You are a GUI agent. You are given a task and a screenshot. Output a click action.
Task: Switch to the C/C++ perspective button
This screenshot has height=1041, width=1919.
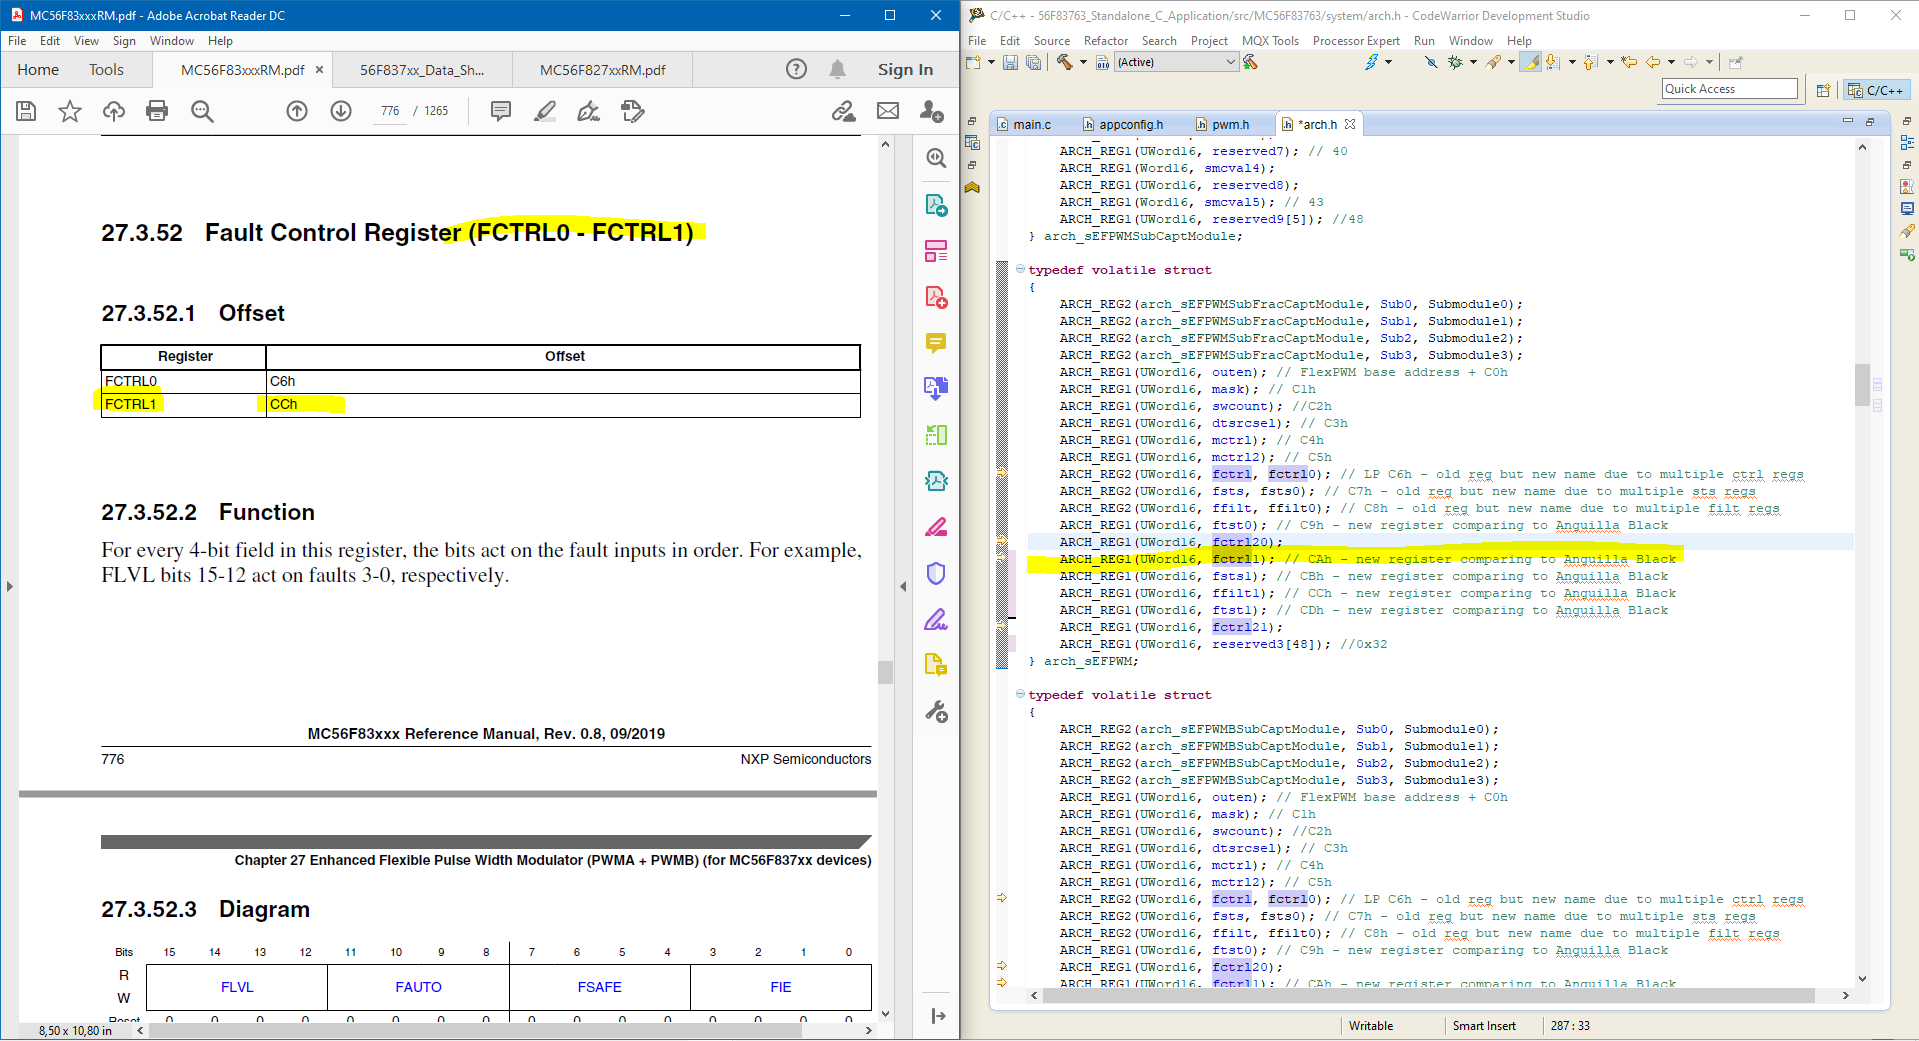click(x=1876, y=90)
